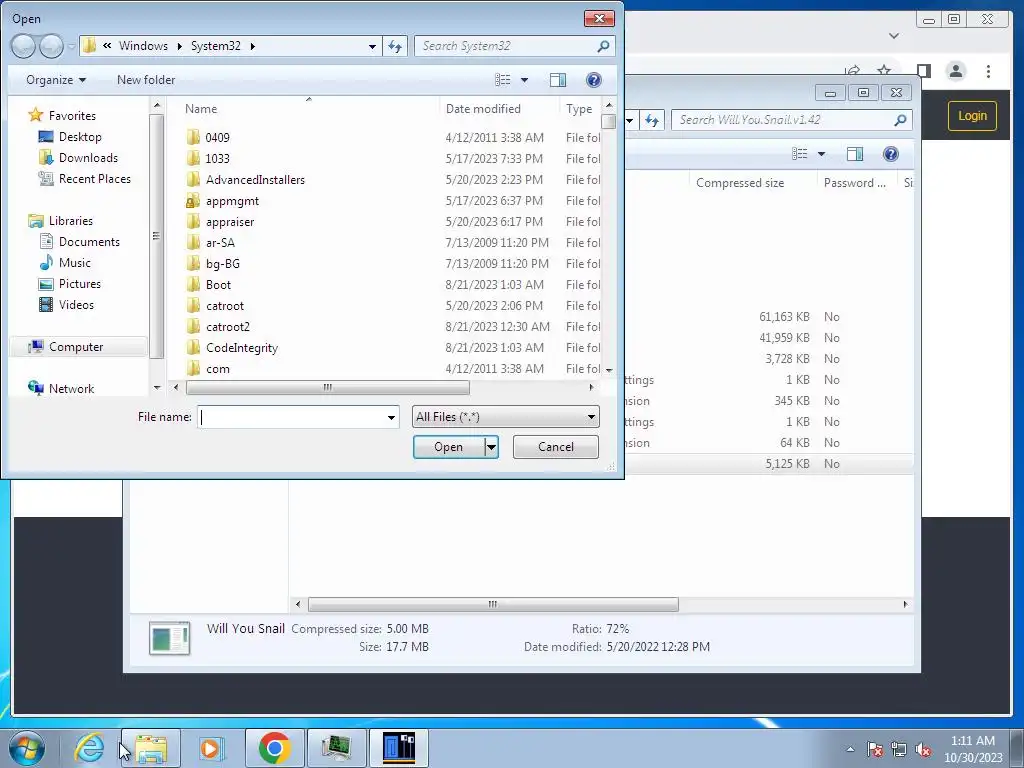Expand the arrow after Windows breadcrumb
The width and height of the screenshot is (1024, 768).
[x=180, y=46]
